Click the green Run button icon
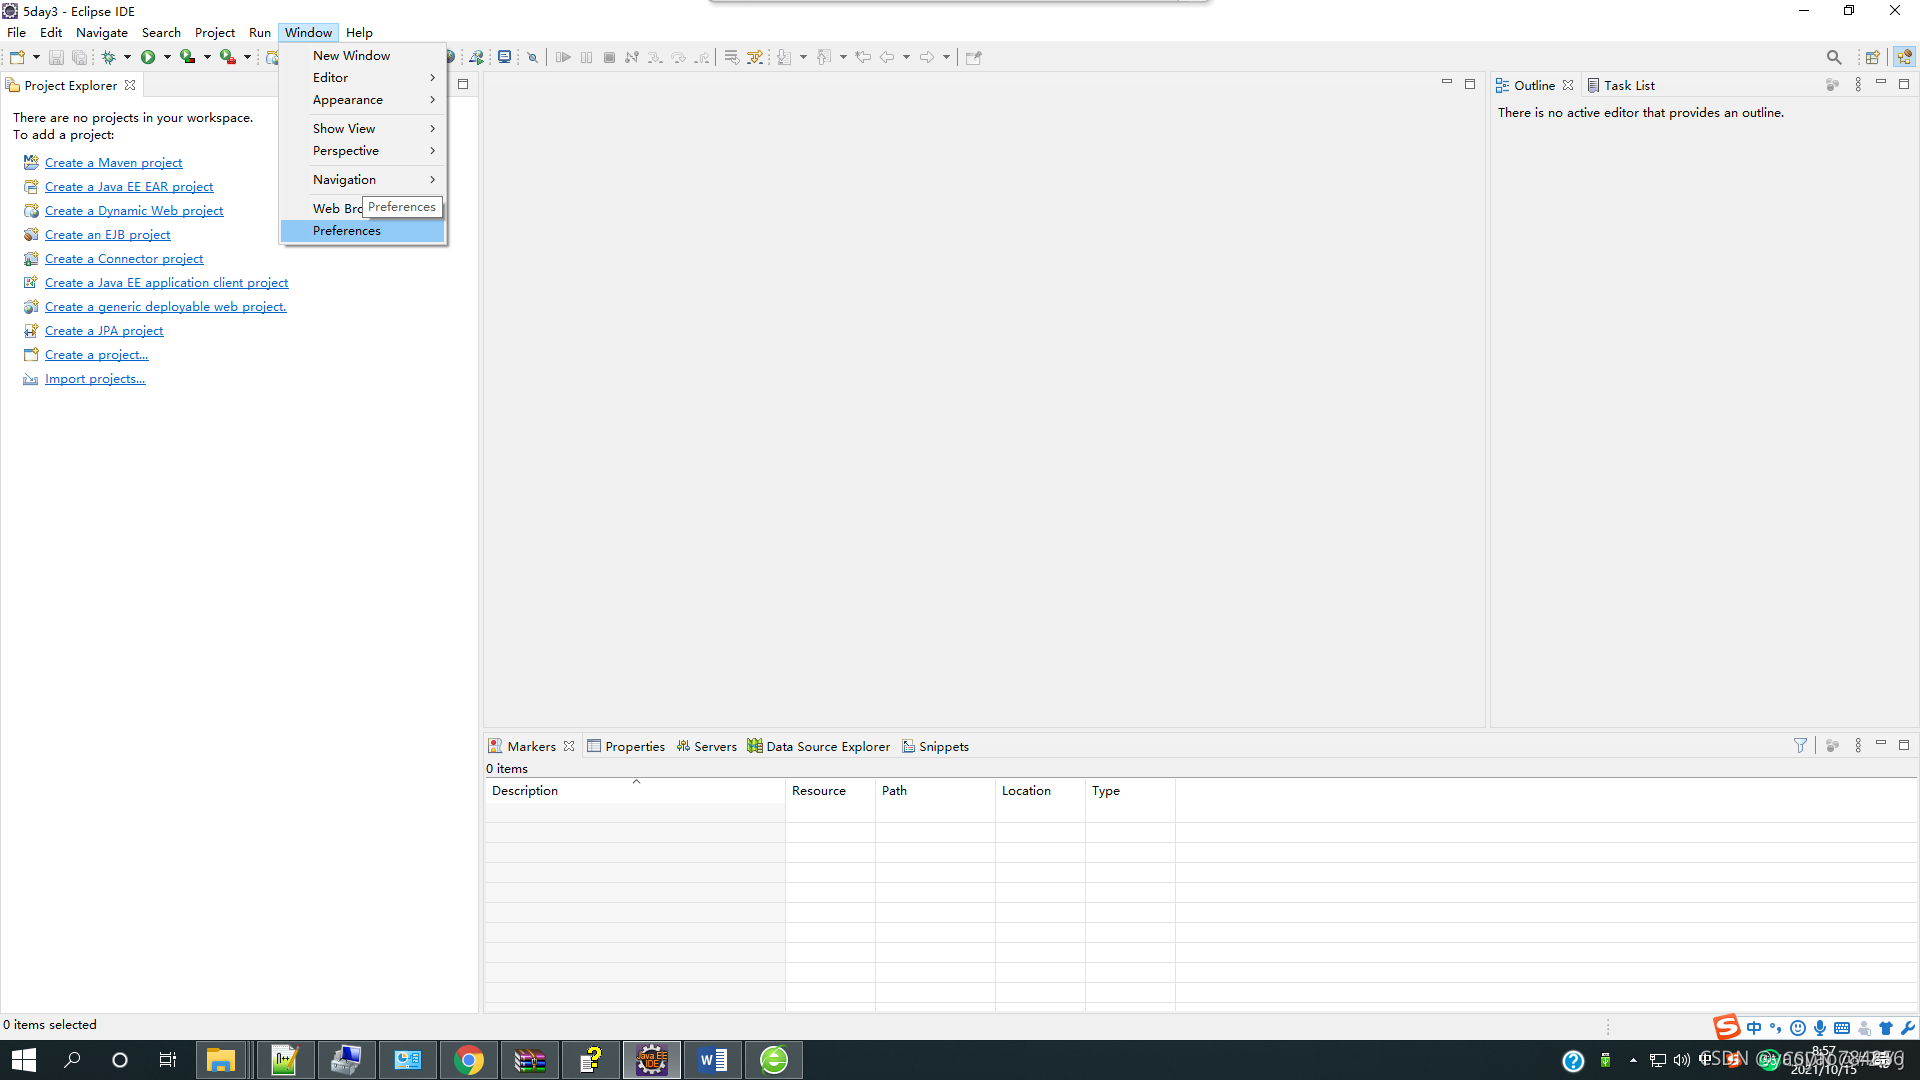Viewport: 1920px width, 1080px height. [148, 57]
